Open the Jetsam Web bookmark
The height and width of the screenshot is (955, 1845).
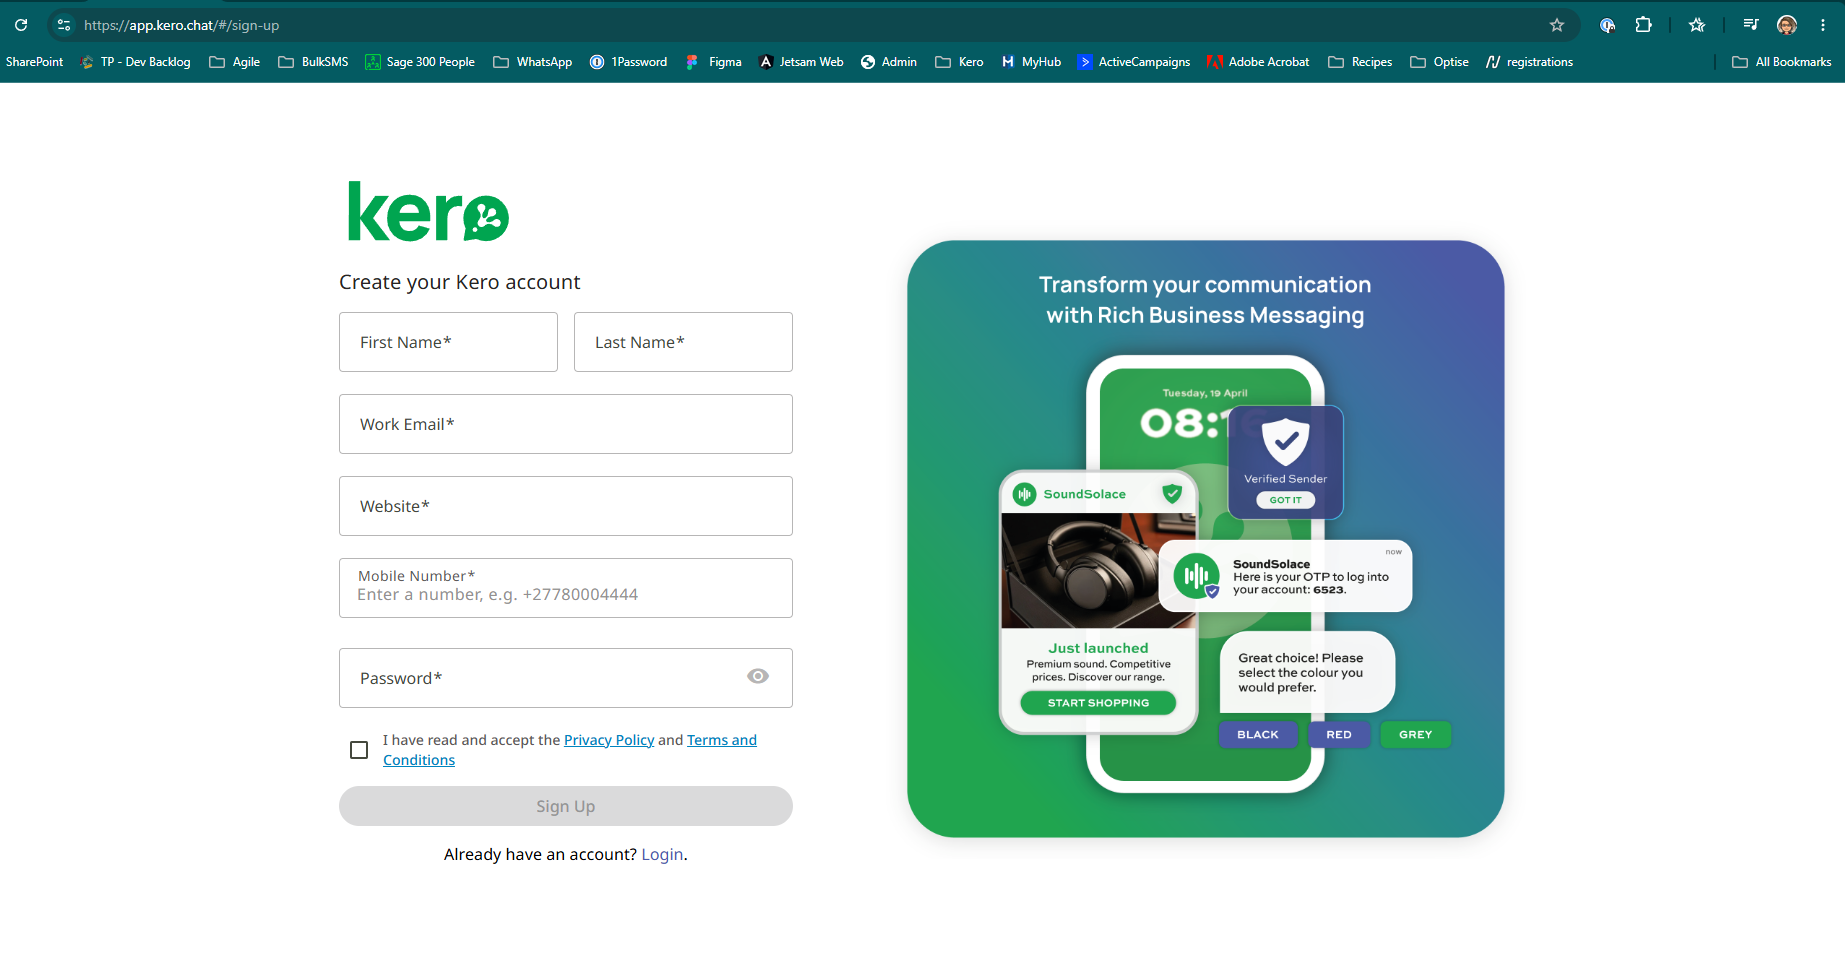pos(801,62)
